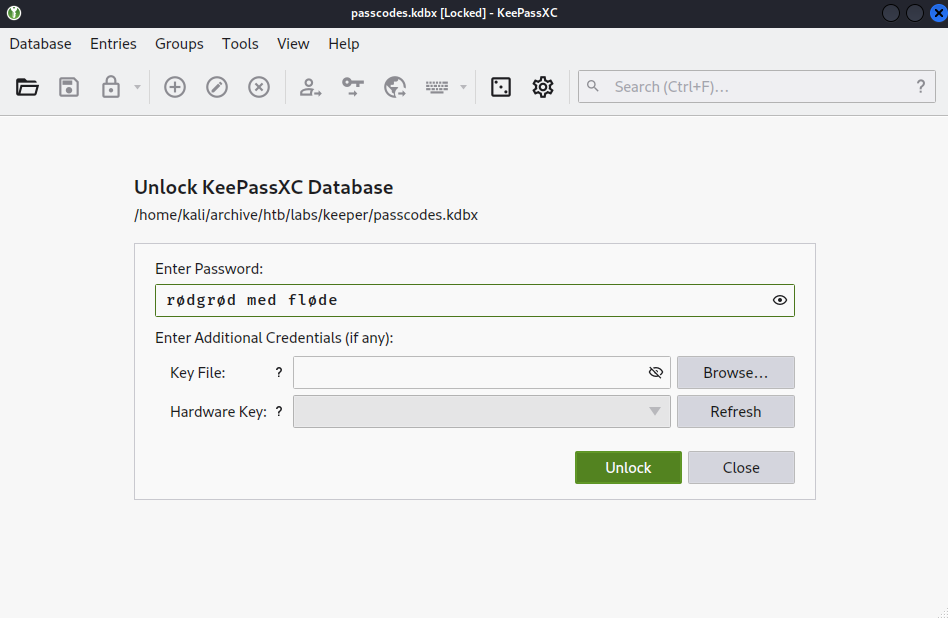Click the magnifier icon in search box
Viewport: 948px width, 618px height.
click(593, 86)
